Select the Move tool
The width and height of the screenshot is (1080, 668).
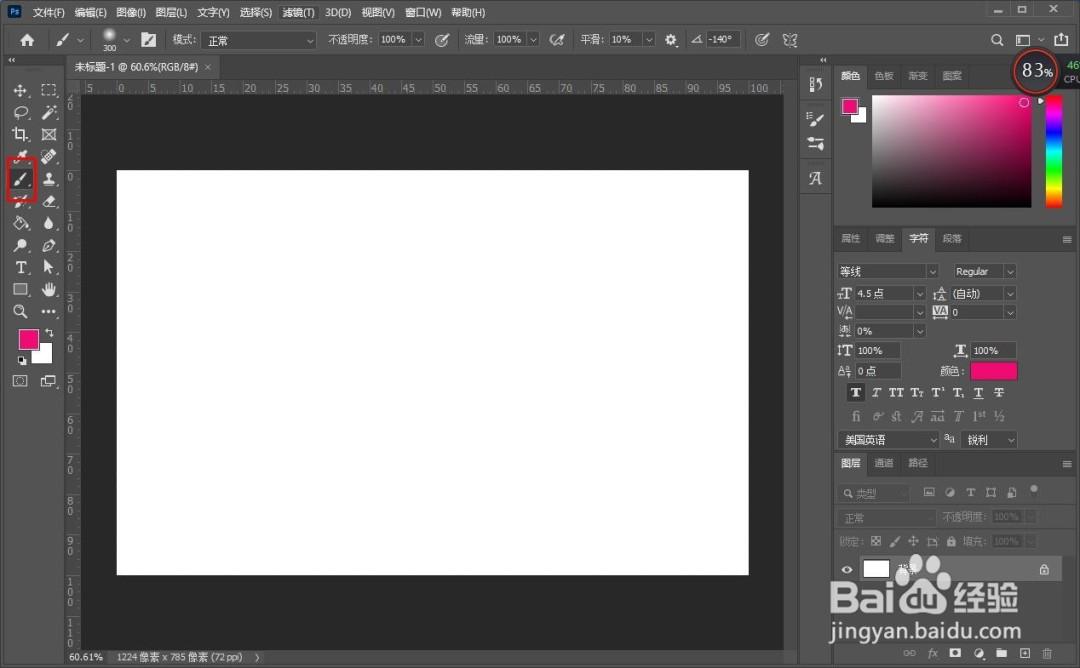[x=20, y=90]
